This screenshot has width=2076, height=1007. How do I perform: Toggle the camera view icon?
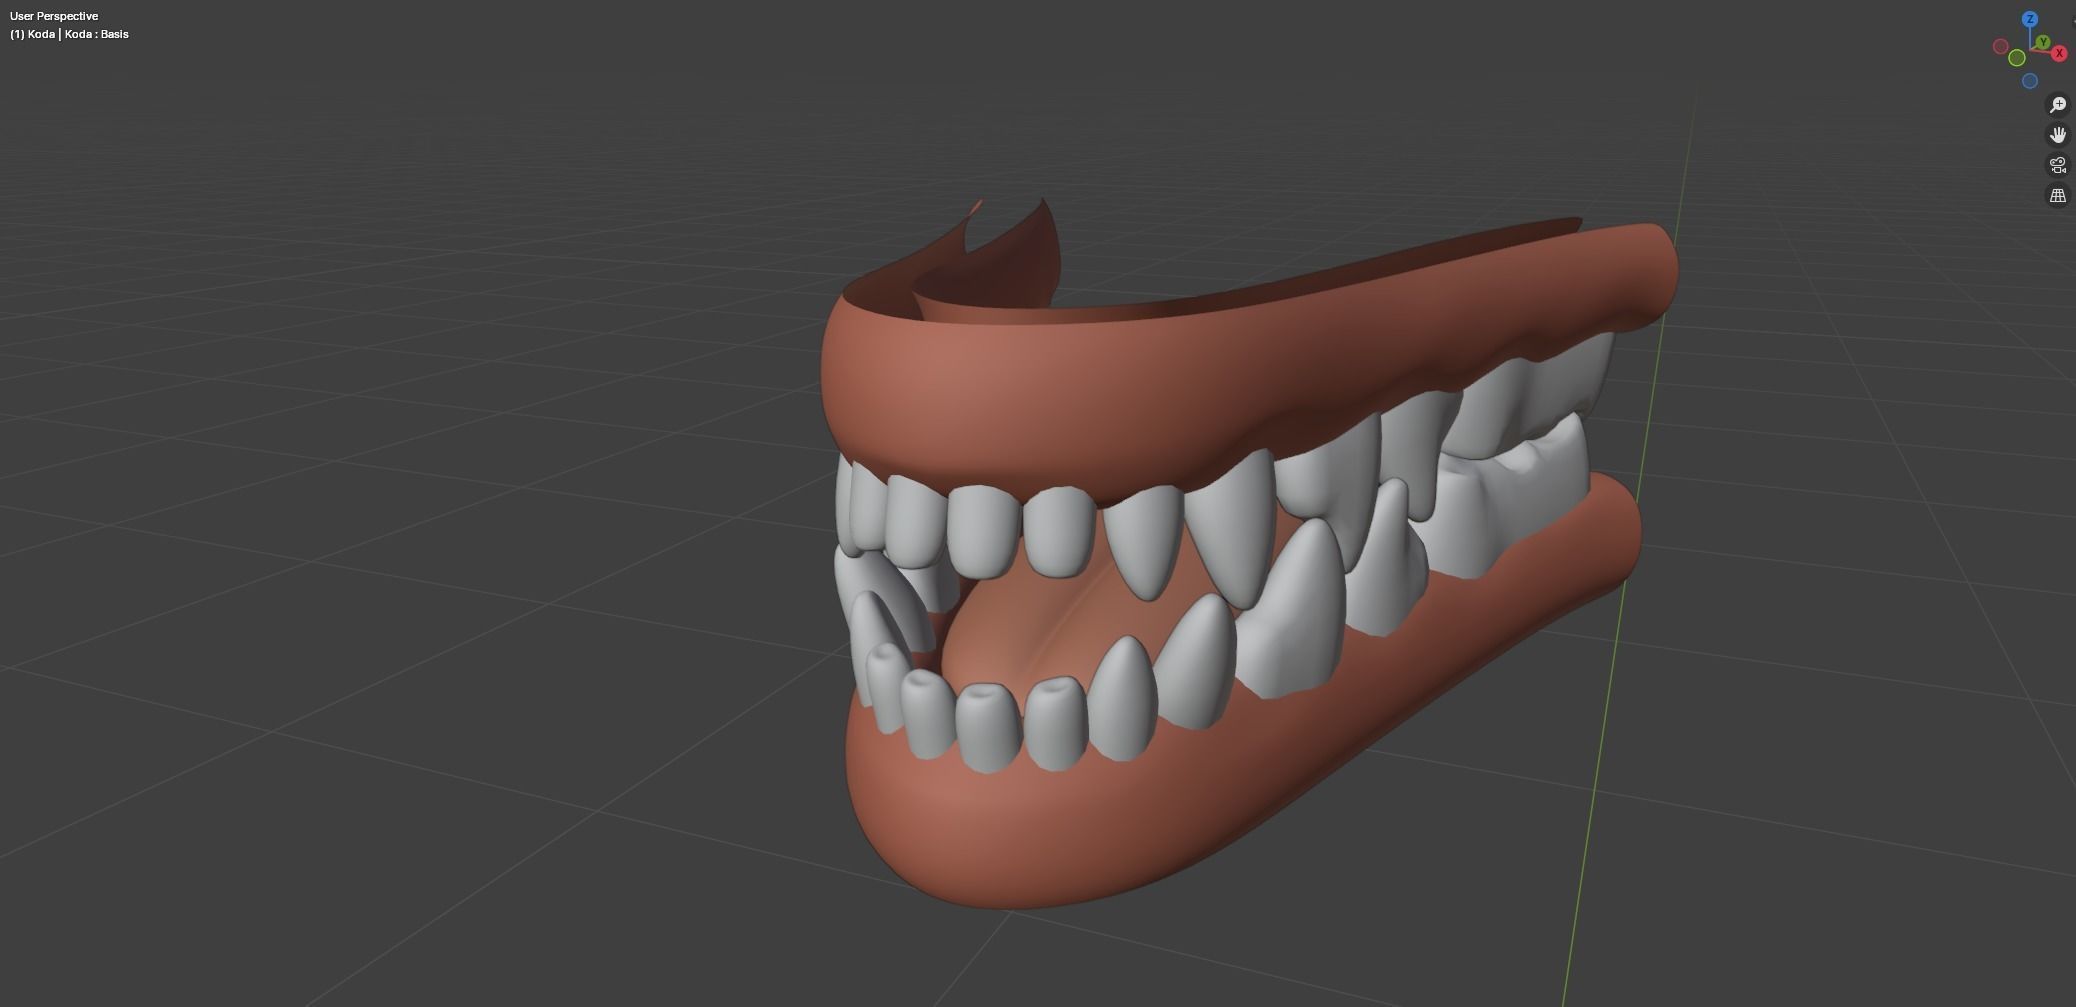(x=2057, y=165)
